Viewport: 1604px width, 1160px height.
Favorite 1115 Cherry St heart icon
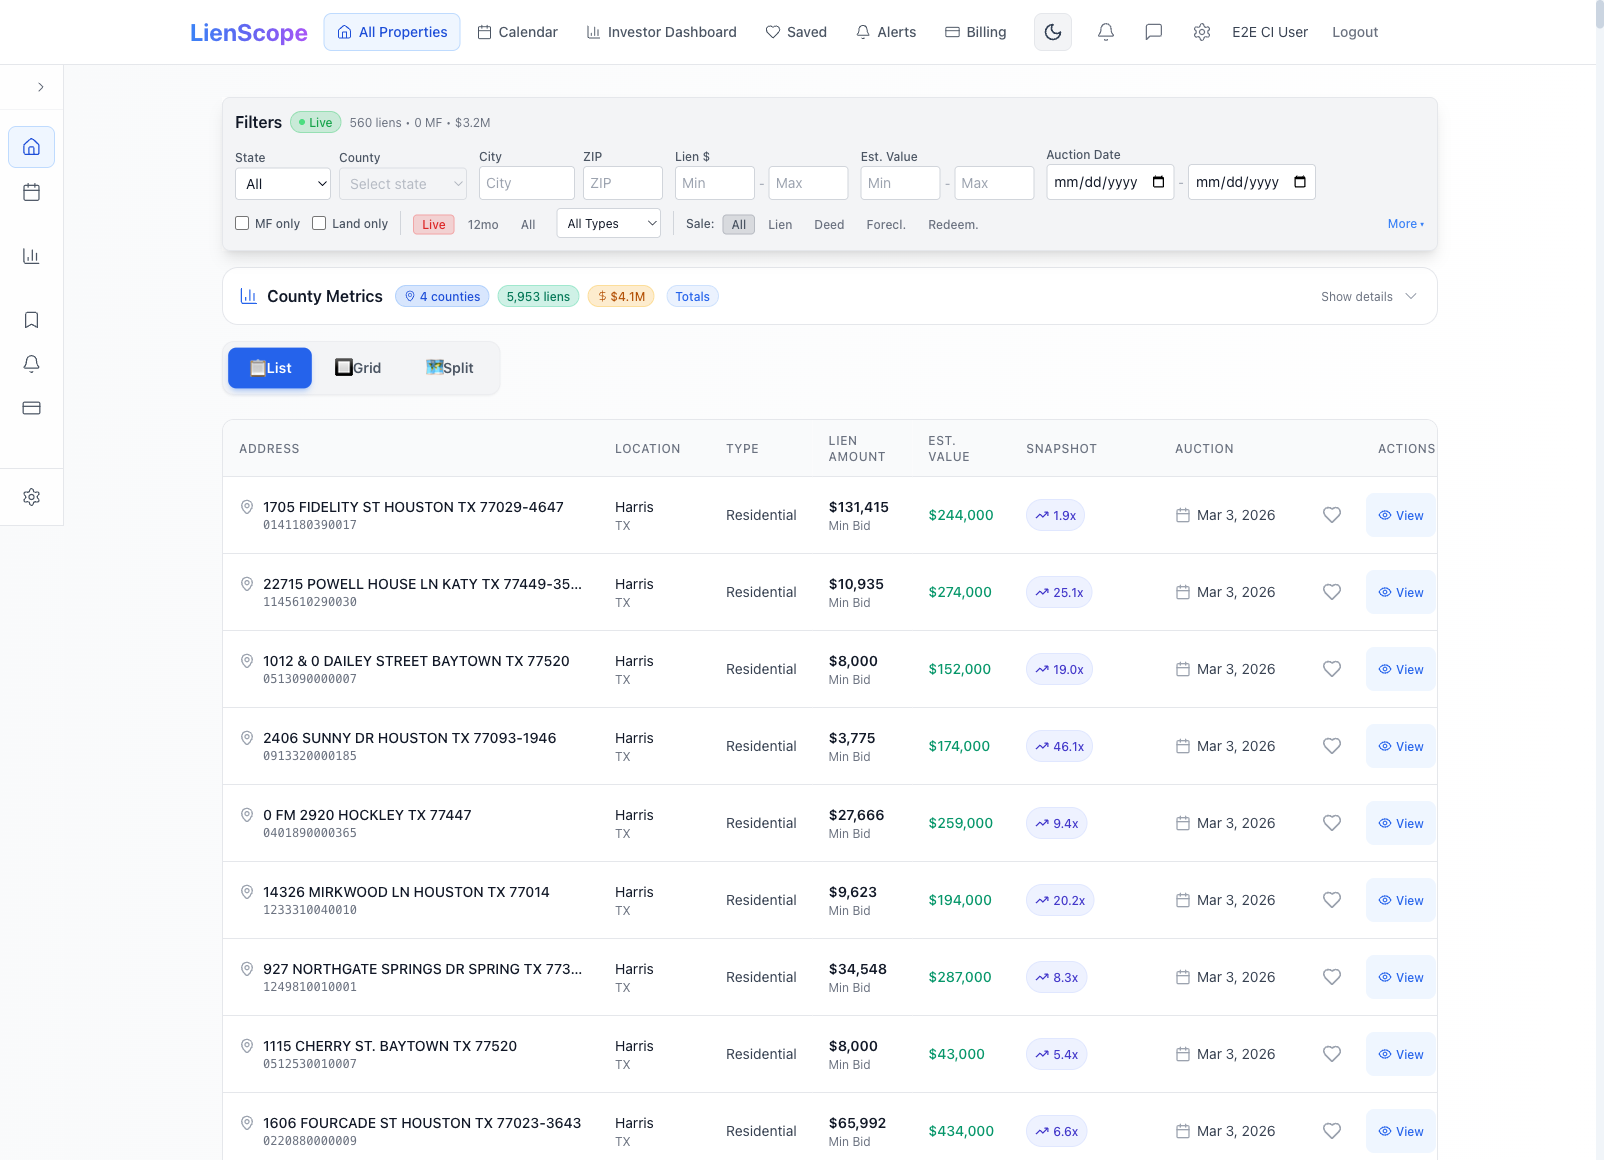click(1332, 1054)
